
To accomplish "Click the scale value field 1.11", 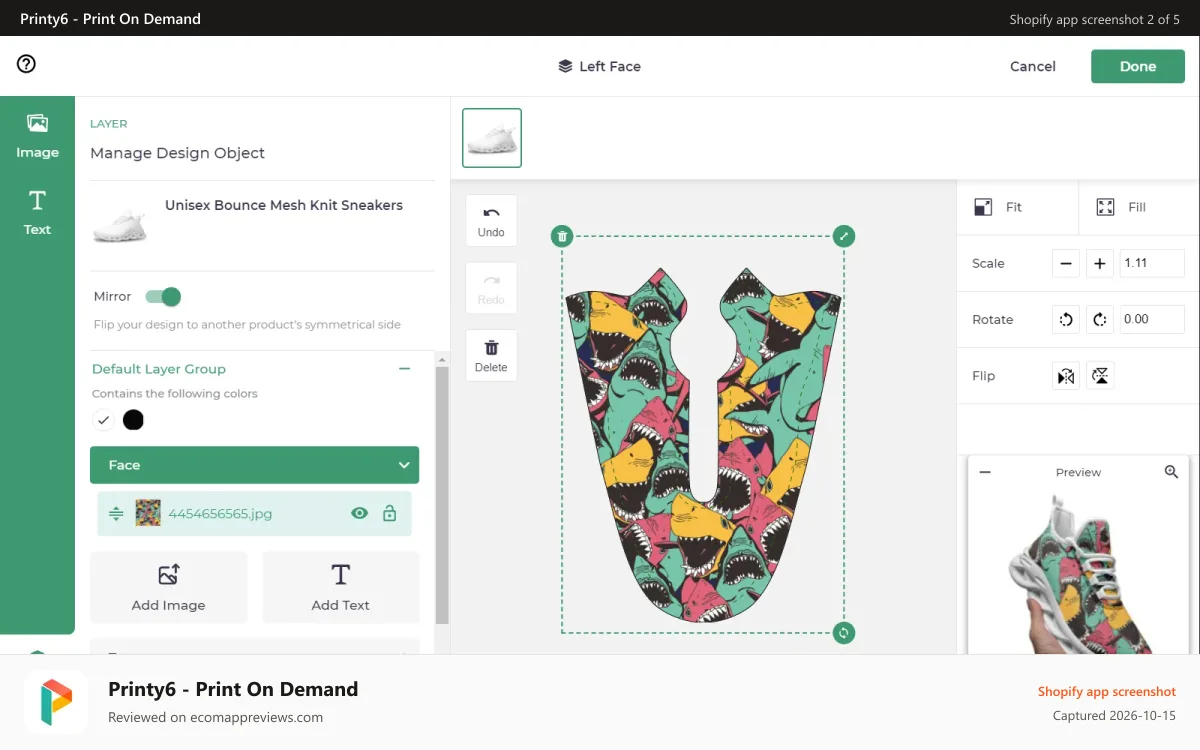I will tap(1152, 264).
